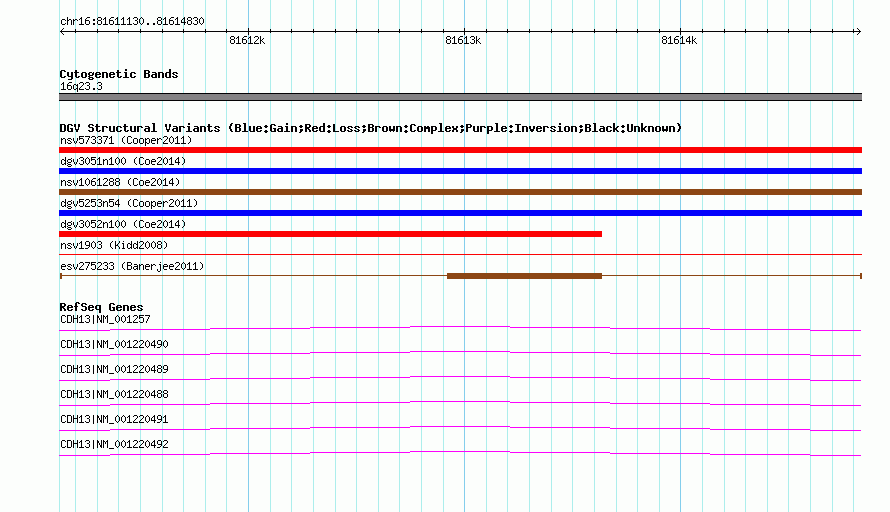Open variant label nsv573371 (Cooper2011)
This screenshot has height=512, width=890.
click(126, 140)
